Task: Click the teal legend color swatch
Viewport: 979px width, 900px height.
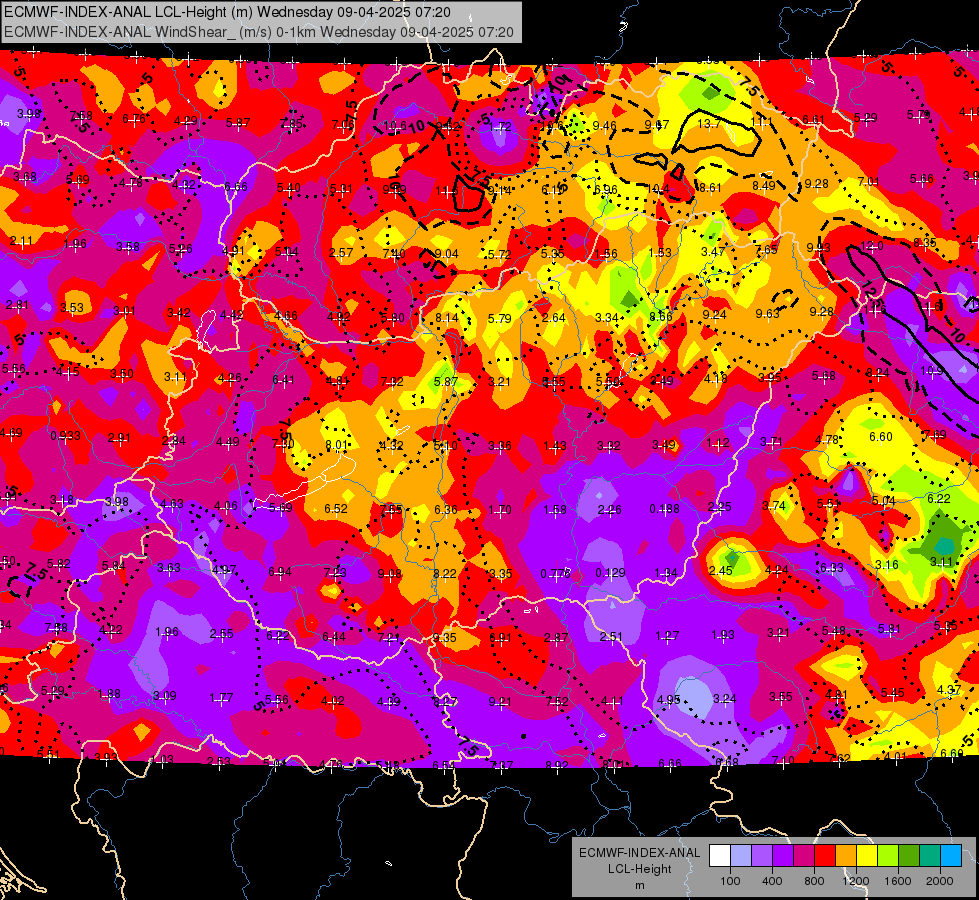Action: (930, 856)
